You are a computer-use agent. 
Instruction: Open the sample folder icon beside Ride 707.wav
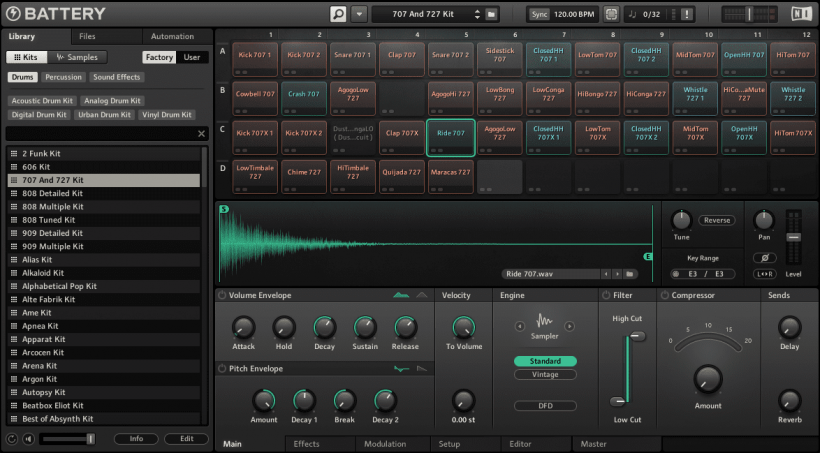click(x=630, y=274)
